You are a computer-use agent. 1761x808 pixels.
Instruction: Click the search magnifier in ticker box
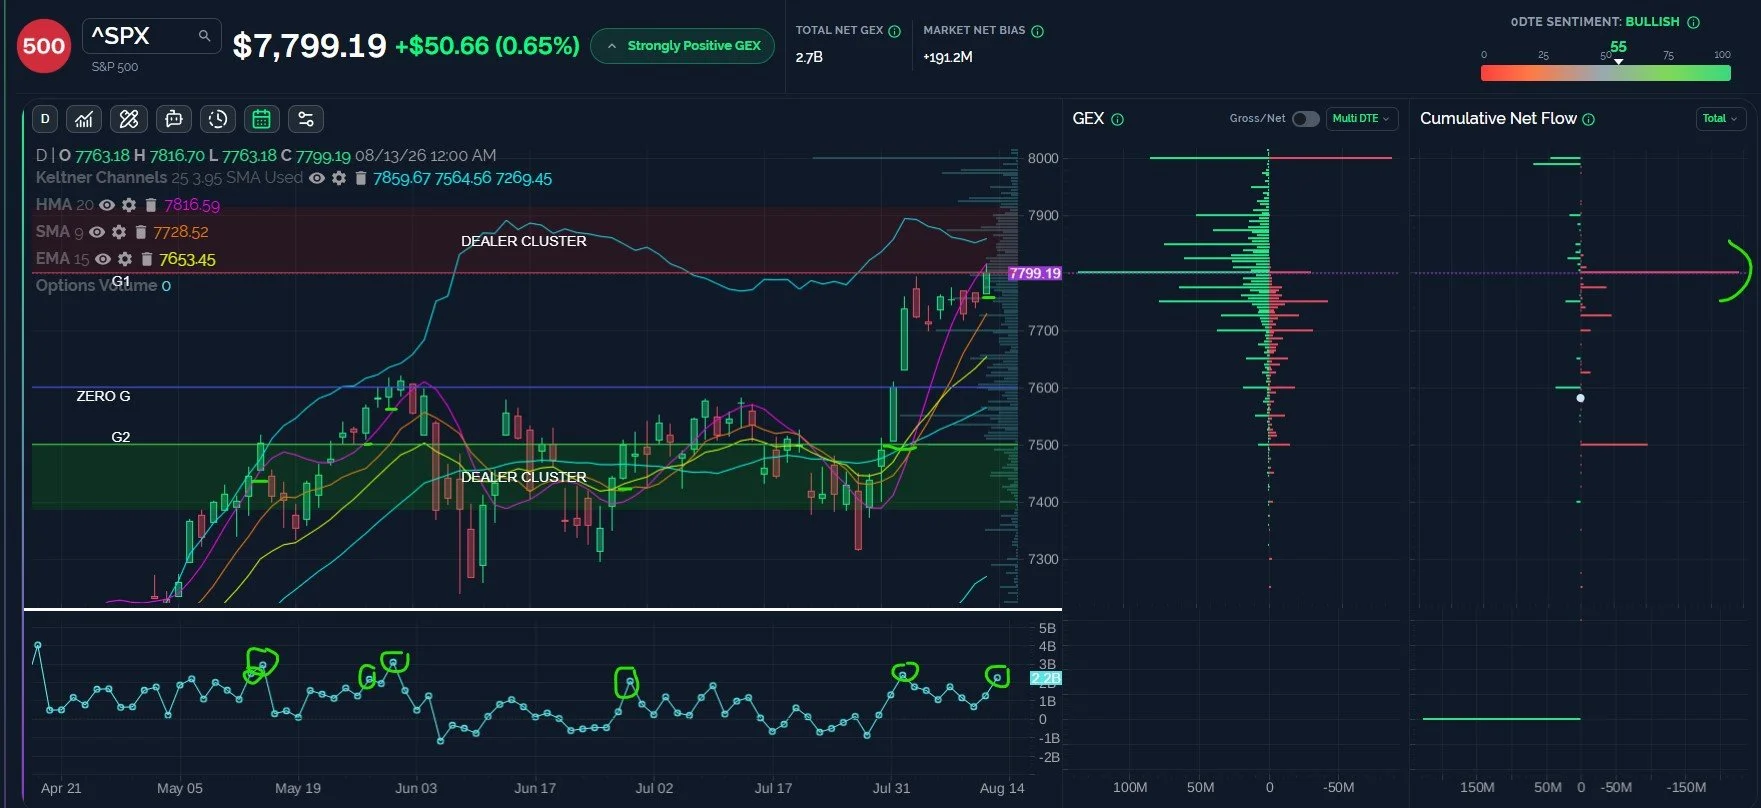click(204, 36)
